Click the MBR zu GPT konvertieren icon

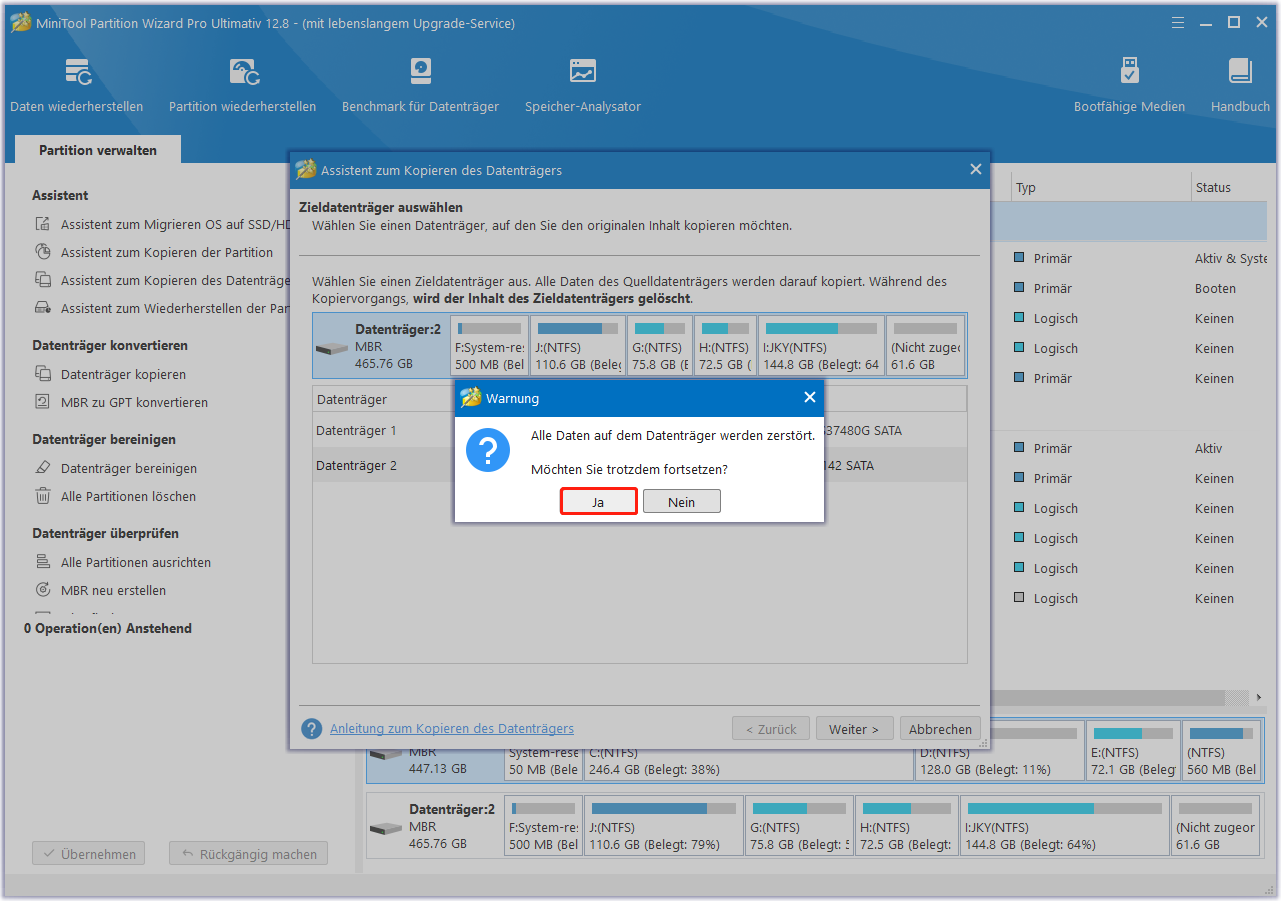pyautogui.click(x=43, y=402)
